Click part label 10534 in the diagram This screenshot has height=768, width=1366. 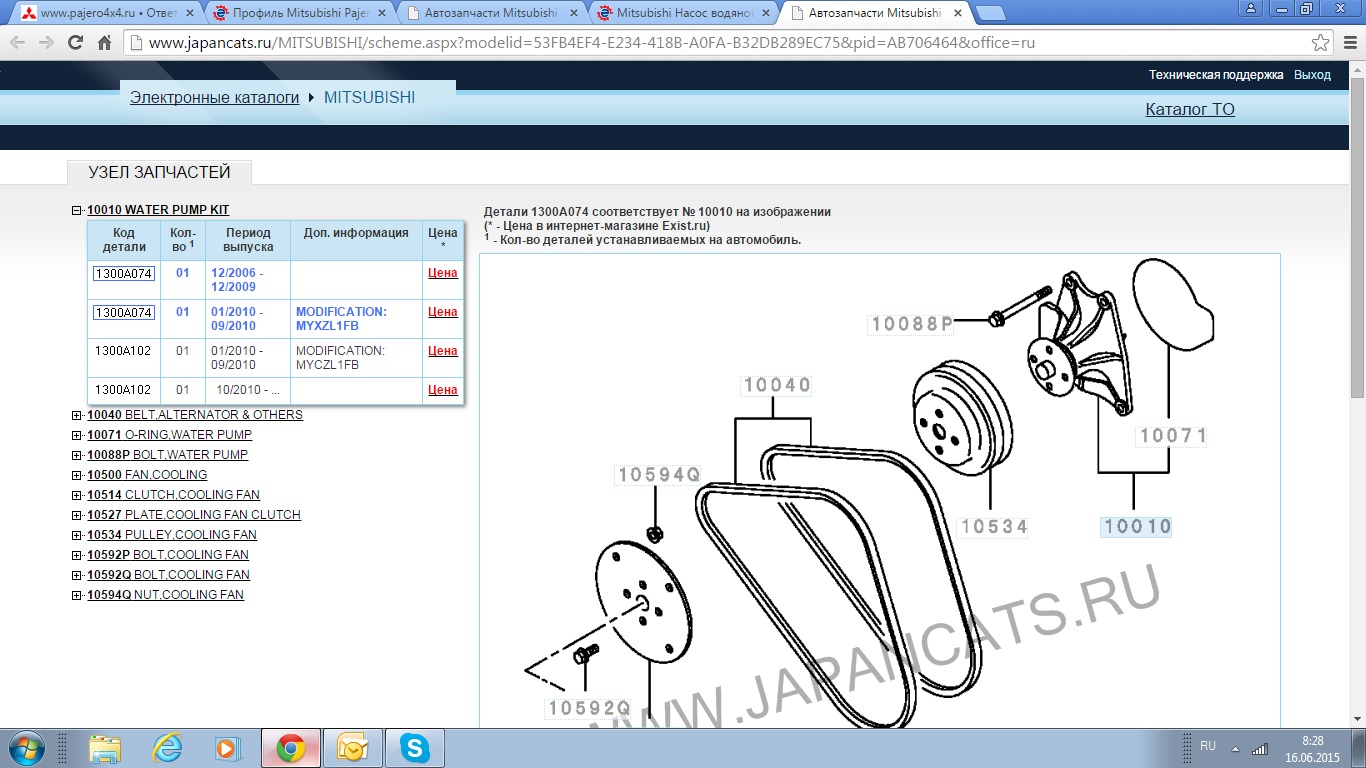coord(993,527)
